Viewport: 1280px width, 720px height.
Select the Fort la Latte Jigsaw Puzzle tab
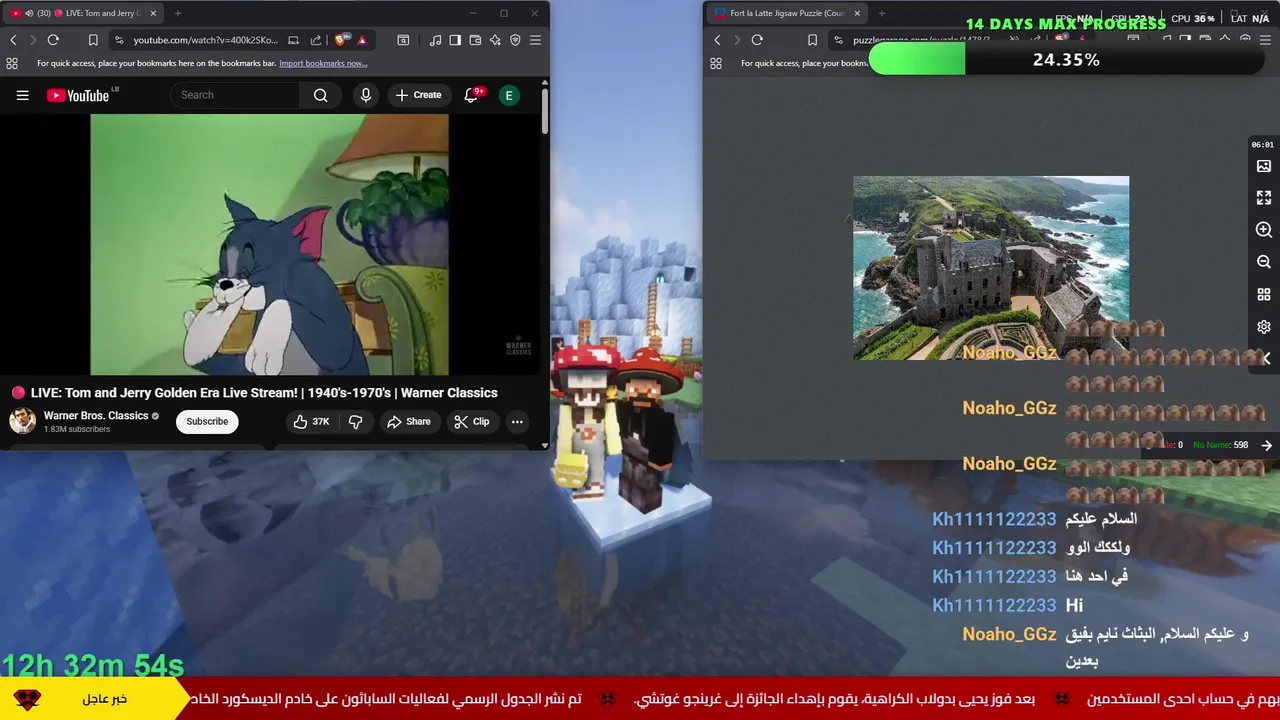(x=787, y=13)
